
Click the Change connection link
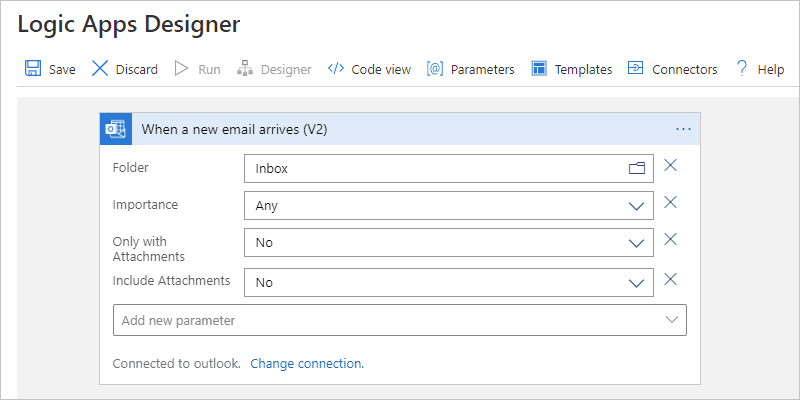[x=307, y=364]
